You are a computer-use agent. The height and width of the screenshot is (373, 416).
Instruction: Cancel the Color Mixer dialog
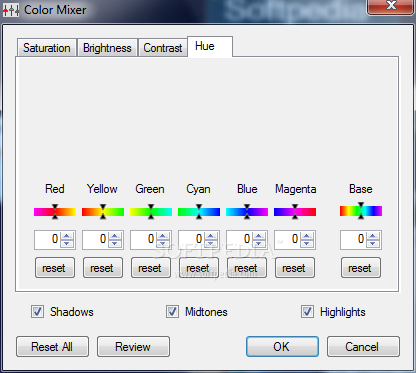point(363,347)
